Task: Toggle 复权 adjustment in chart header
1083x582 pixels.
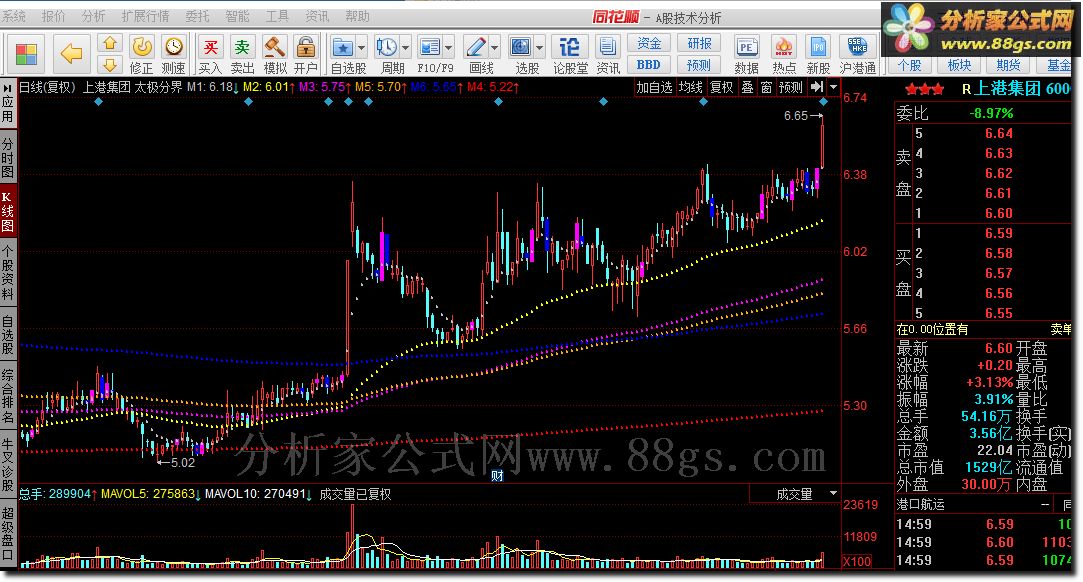Action: (722, 87)
